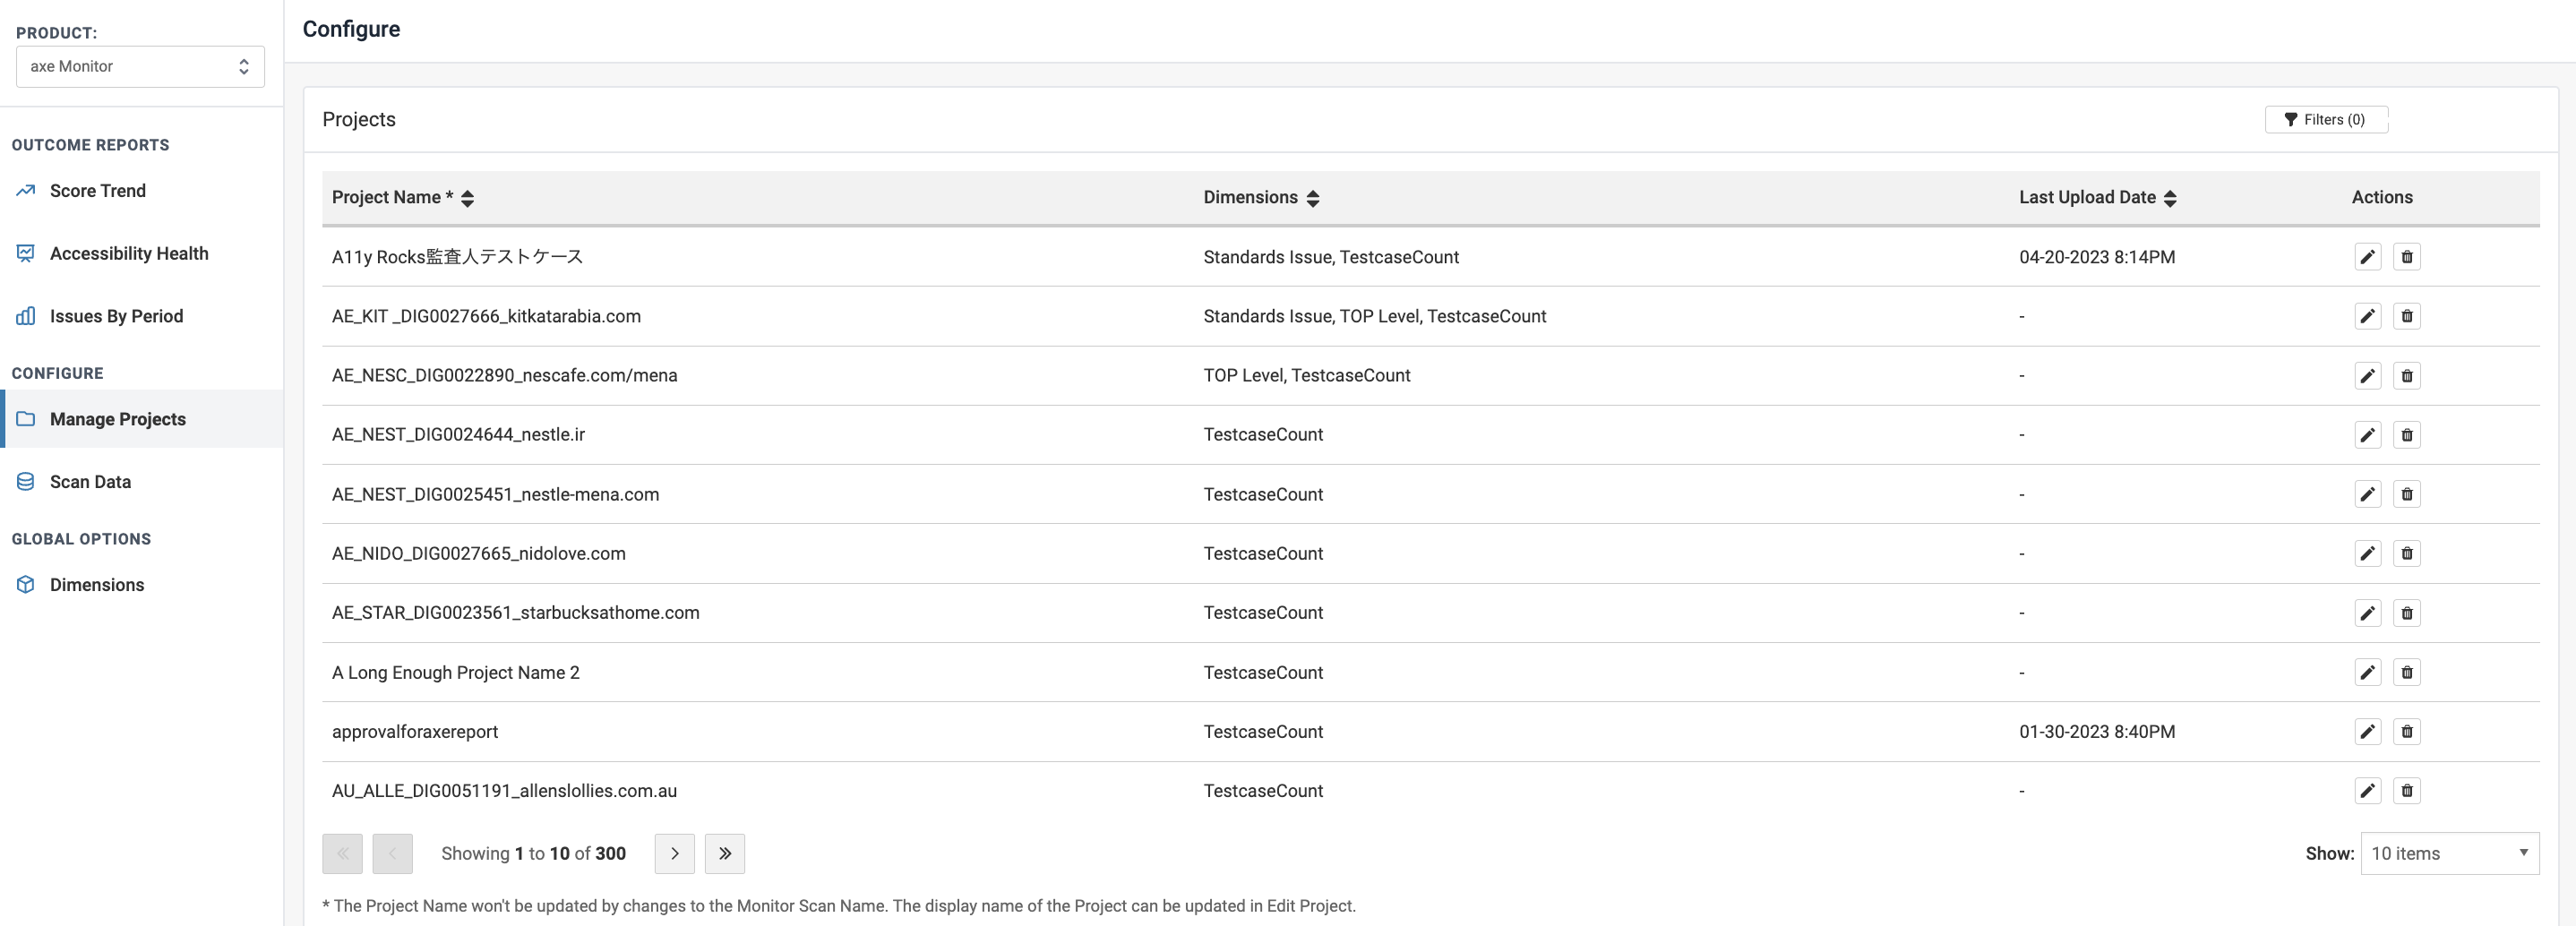Click the trash icon for AU_ALLE_DIG0051191_allenslollies.com.au
The image size is (2576, 926).
coord(2407,791)
